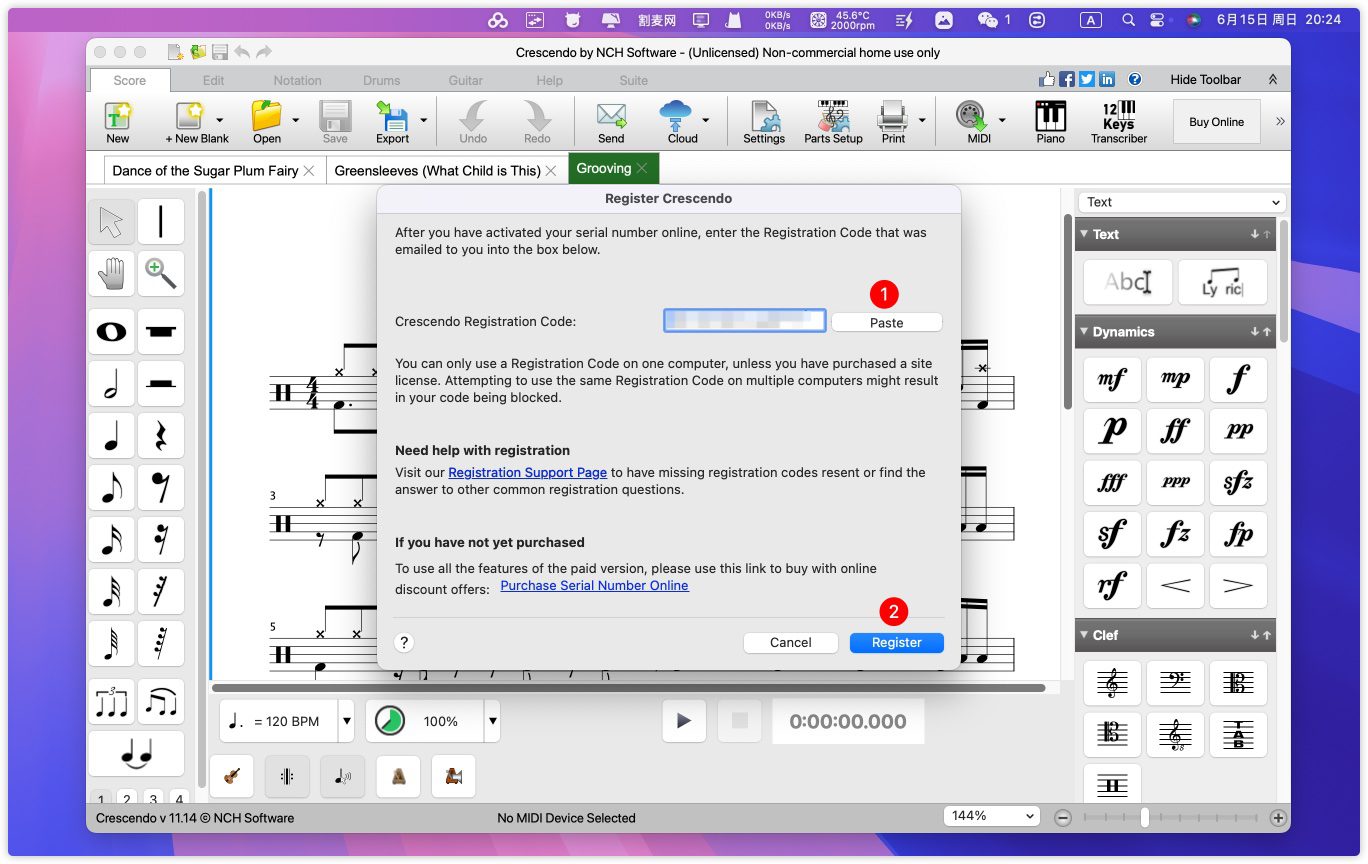Open the Piano keyboard tool

pos(1050,122)
